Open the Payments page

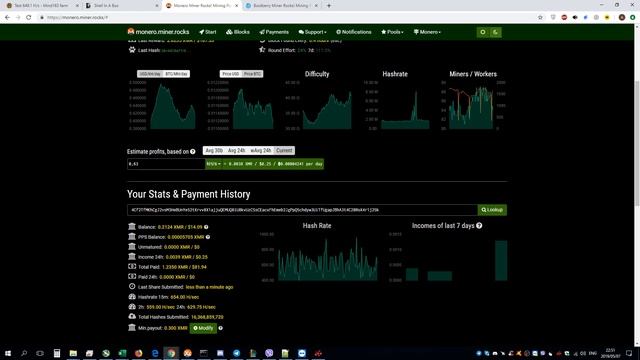[274, 32]
